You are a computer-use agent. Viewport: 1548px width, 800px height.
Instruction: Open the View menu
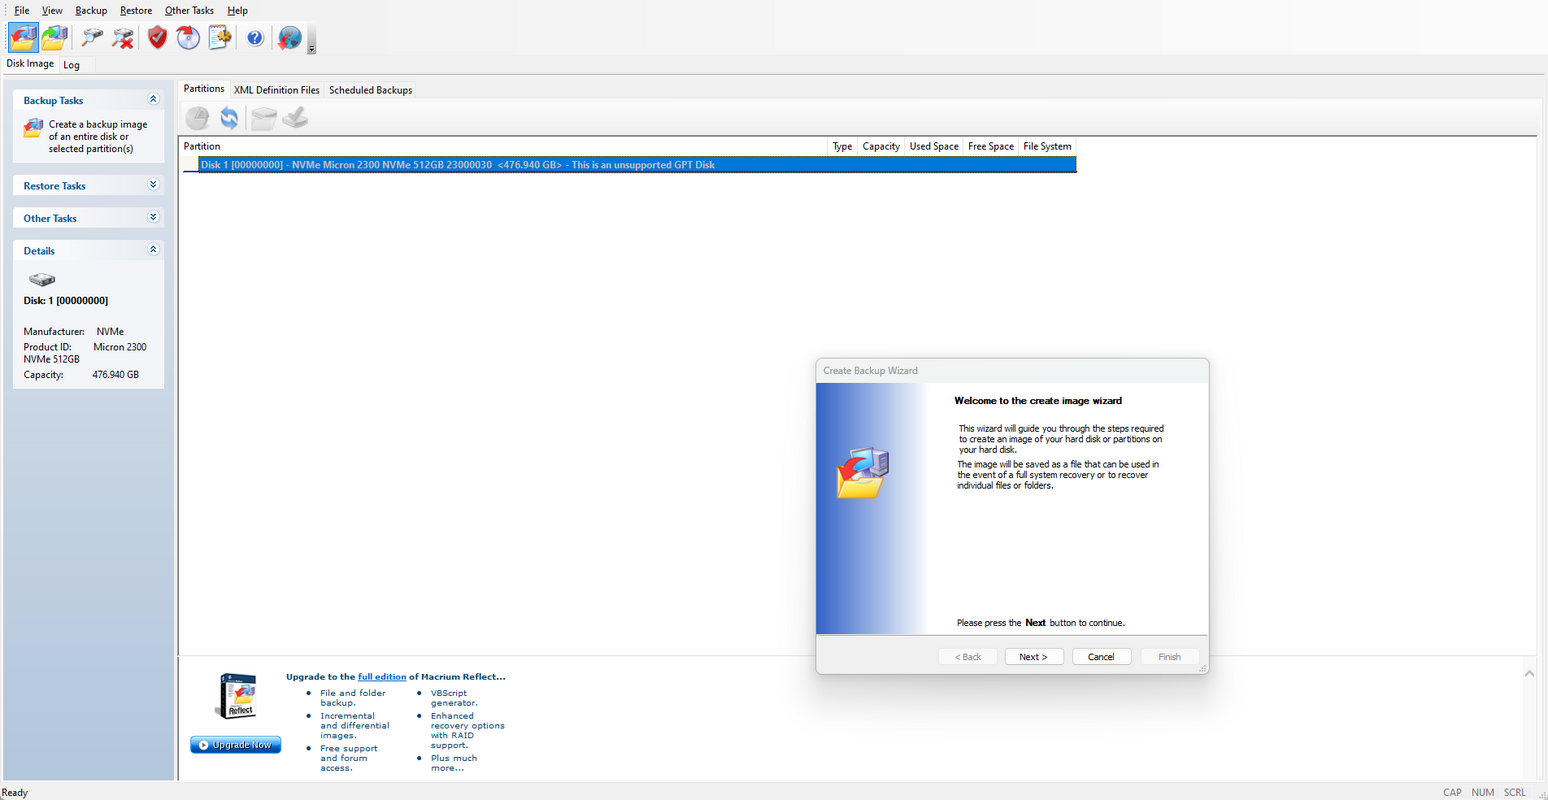[x=52, y=10]
